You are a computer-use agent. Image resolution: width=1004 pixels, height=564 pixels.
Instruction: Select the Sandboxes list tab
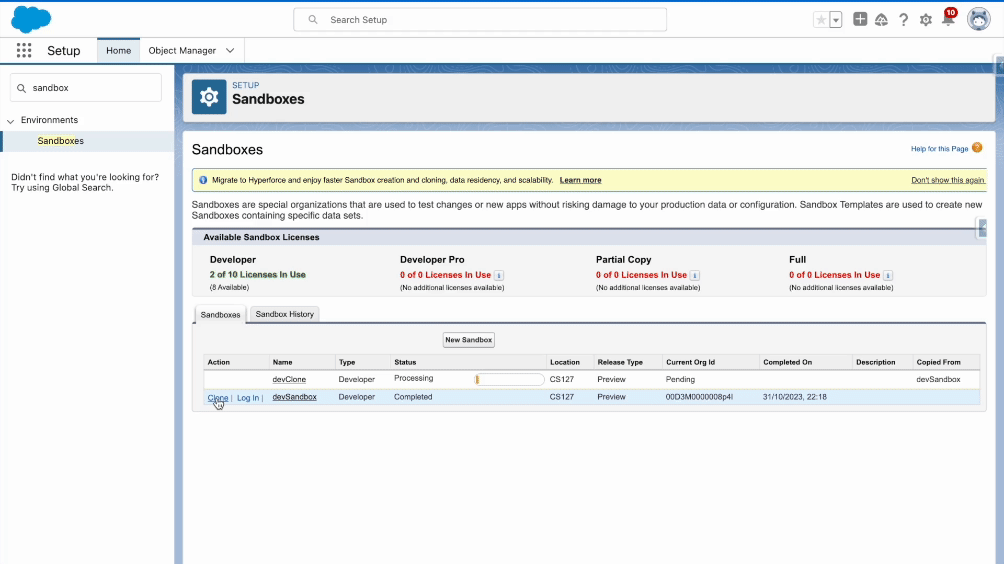click(x=220, y=315)
